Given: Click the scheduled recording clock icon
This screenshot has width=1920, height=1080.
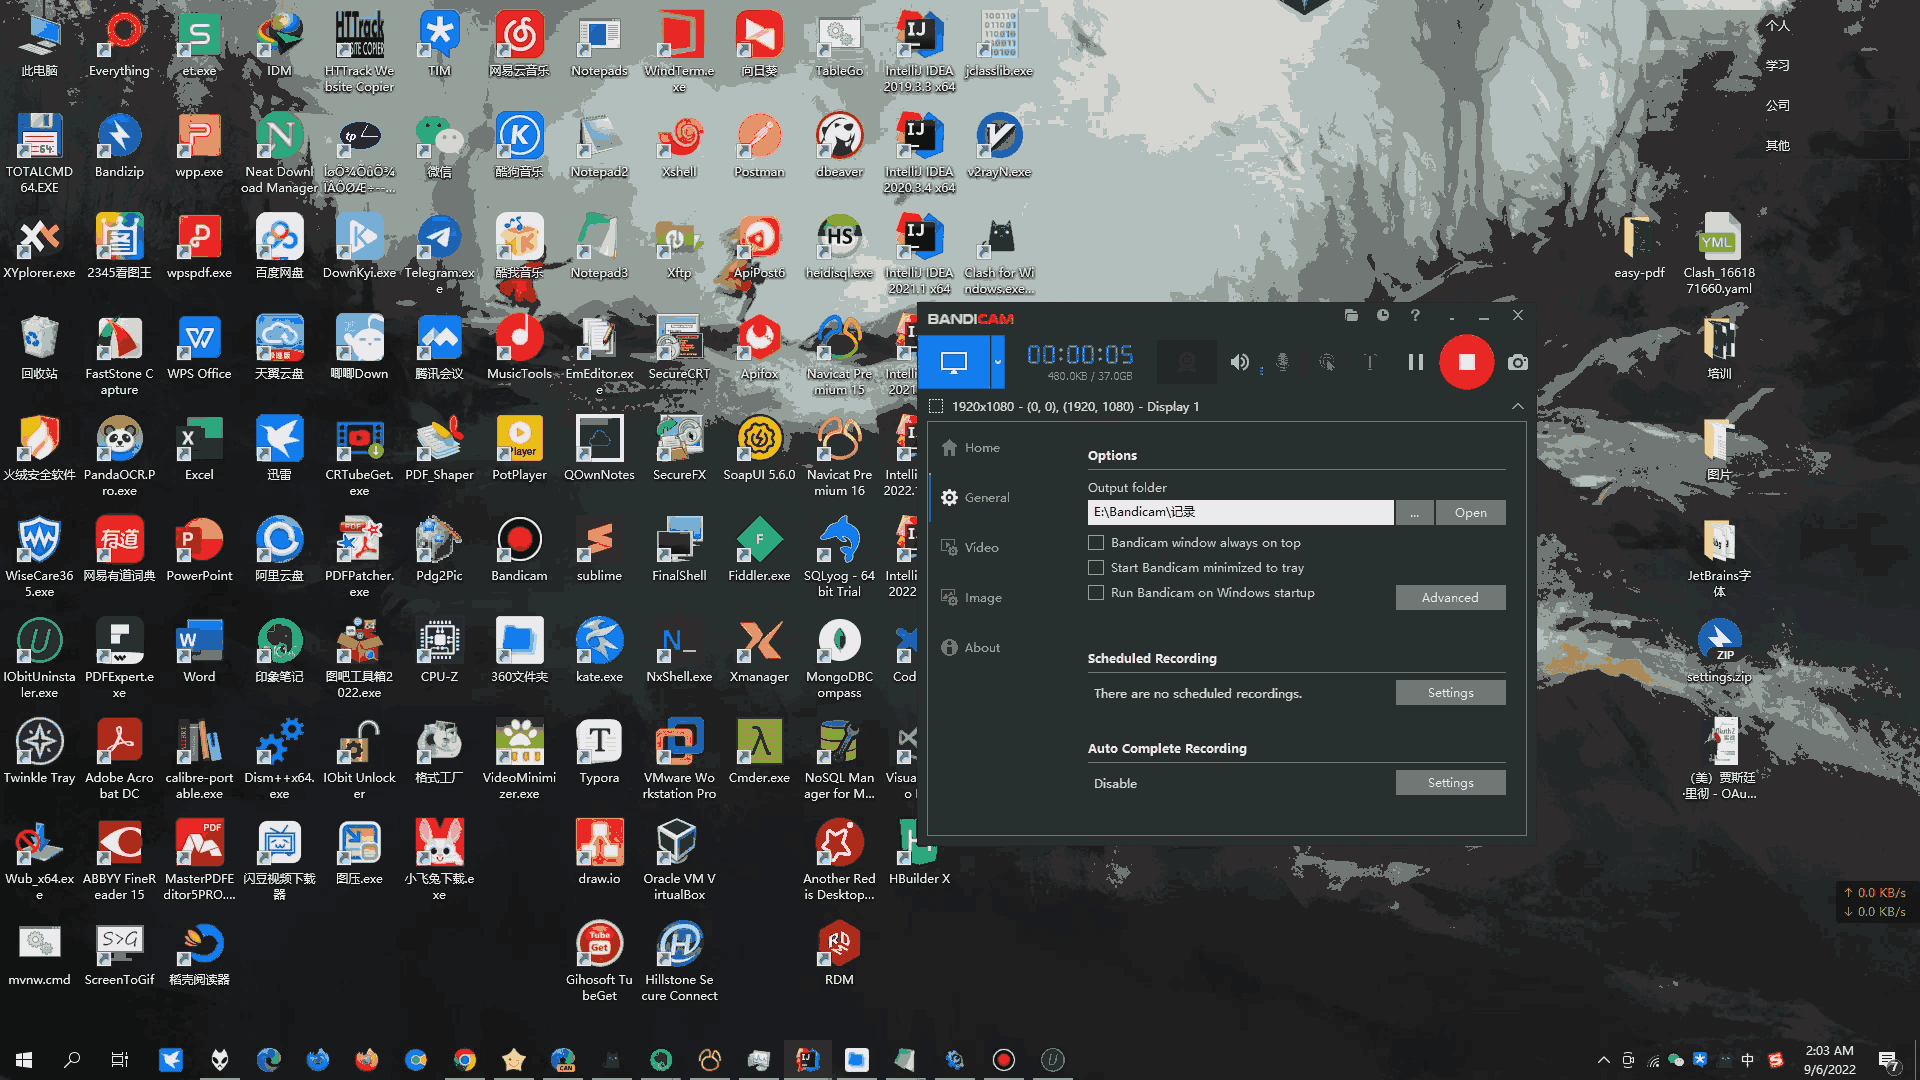Looking at the screenshot, I should (x=1383, y=315).
